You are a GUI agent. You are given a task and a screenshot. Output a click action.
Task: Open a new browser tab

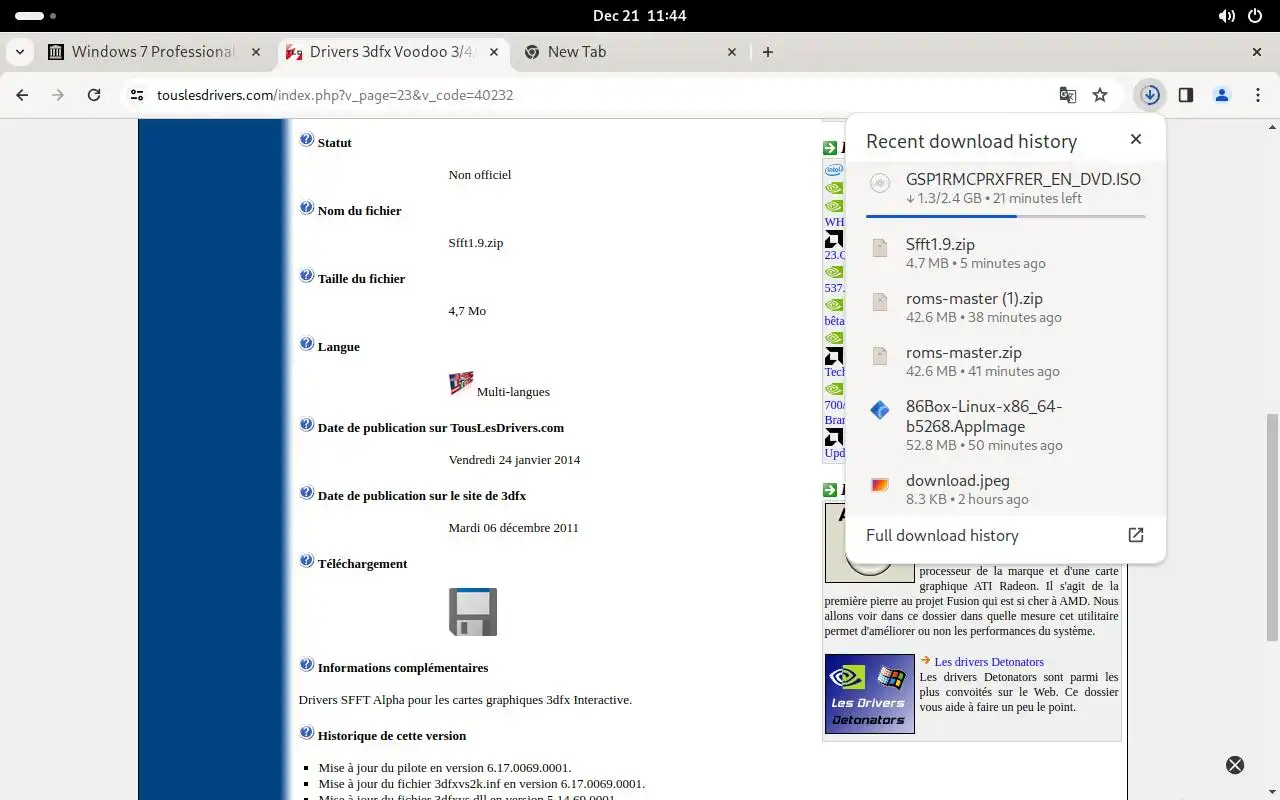768,52
